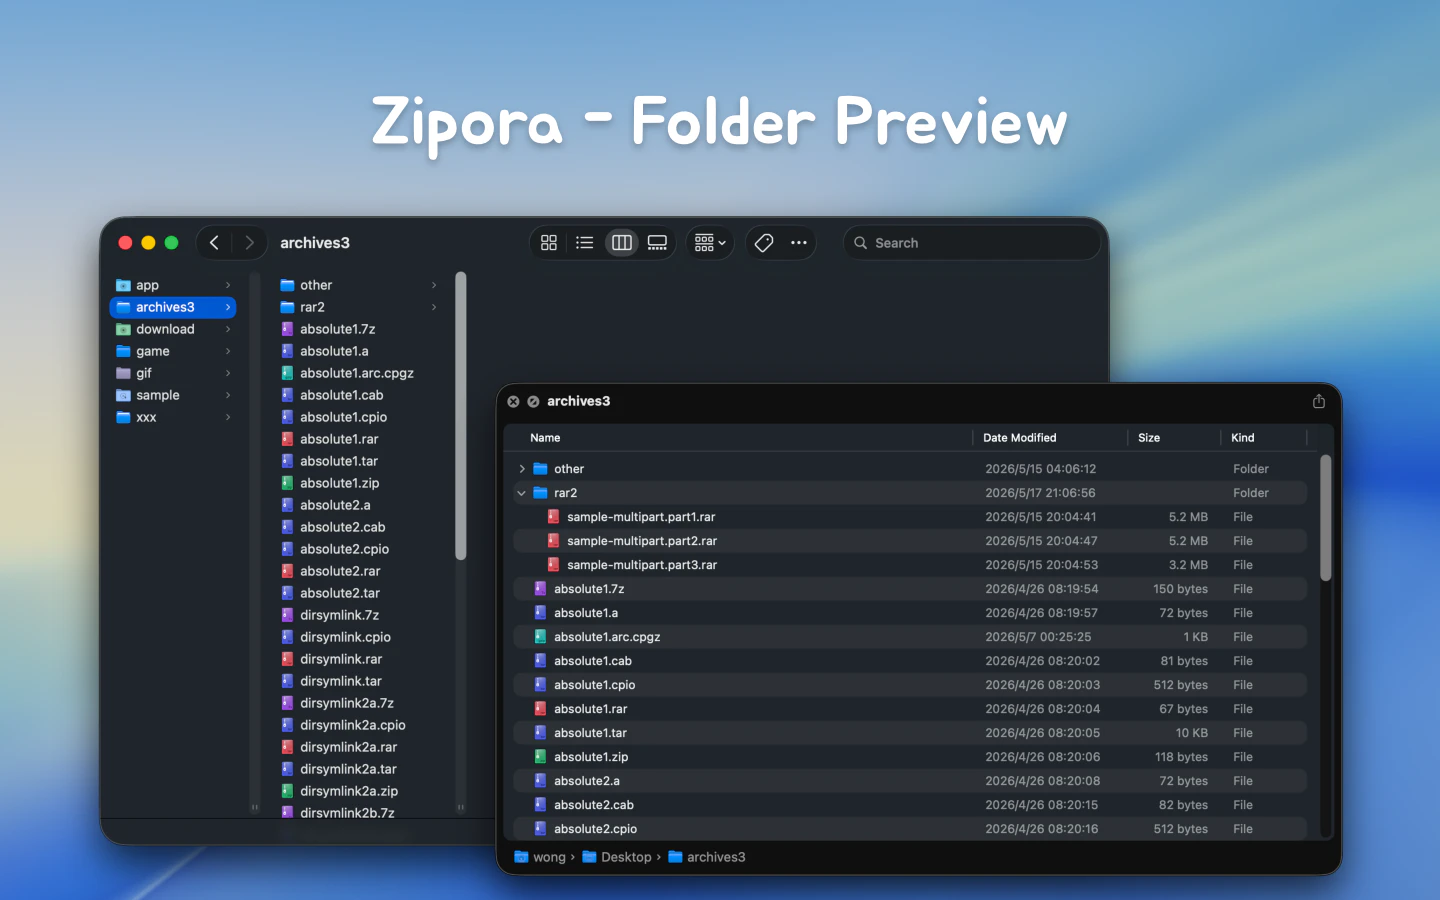Click the circular slash icon beside archives3 title
Viewport: 1440px width, 900px height.
click(x=533, y=401)
